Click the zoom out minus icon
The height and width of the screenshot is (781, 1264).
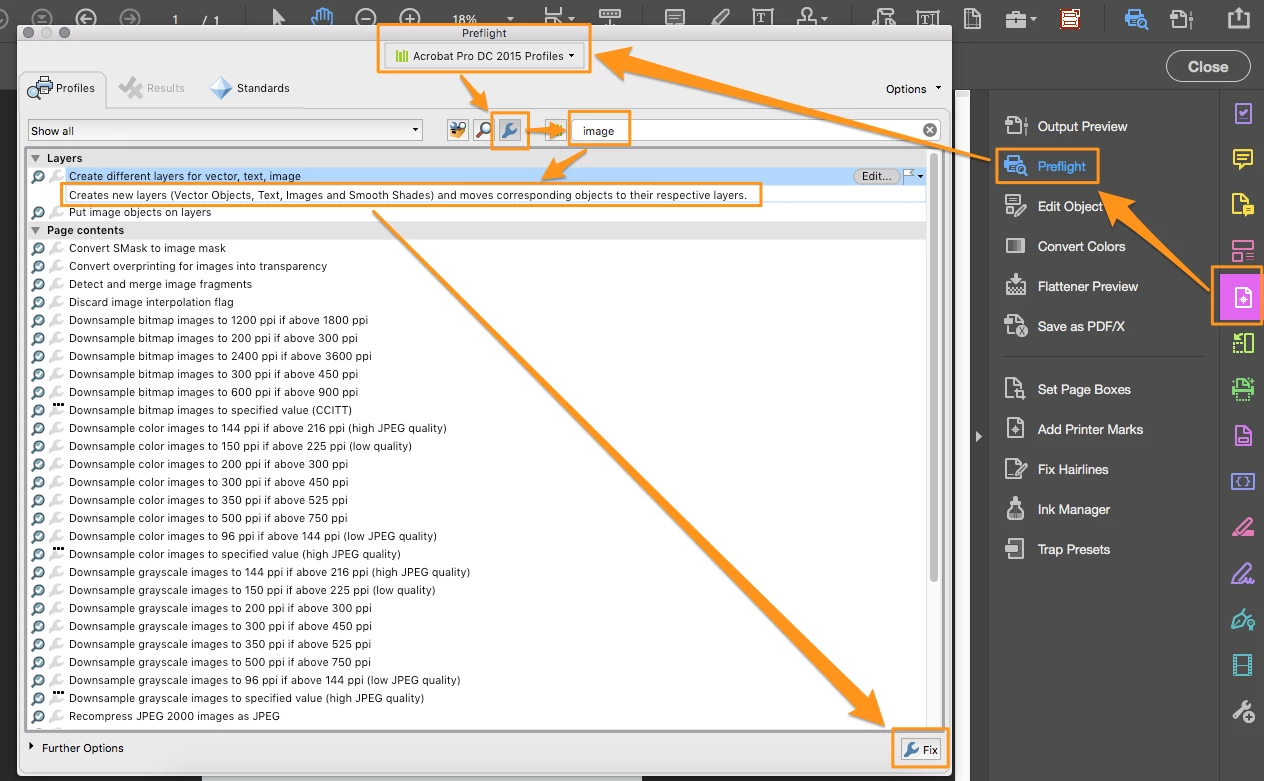(366, 18)
